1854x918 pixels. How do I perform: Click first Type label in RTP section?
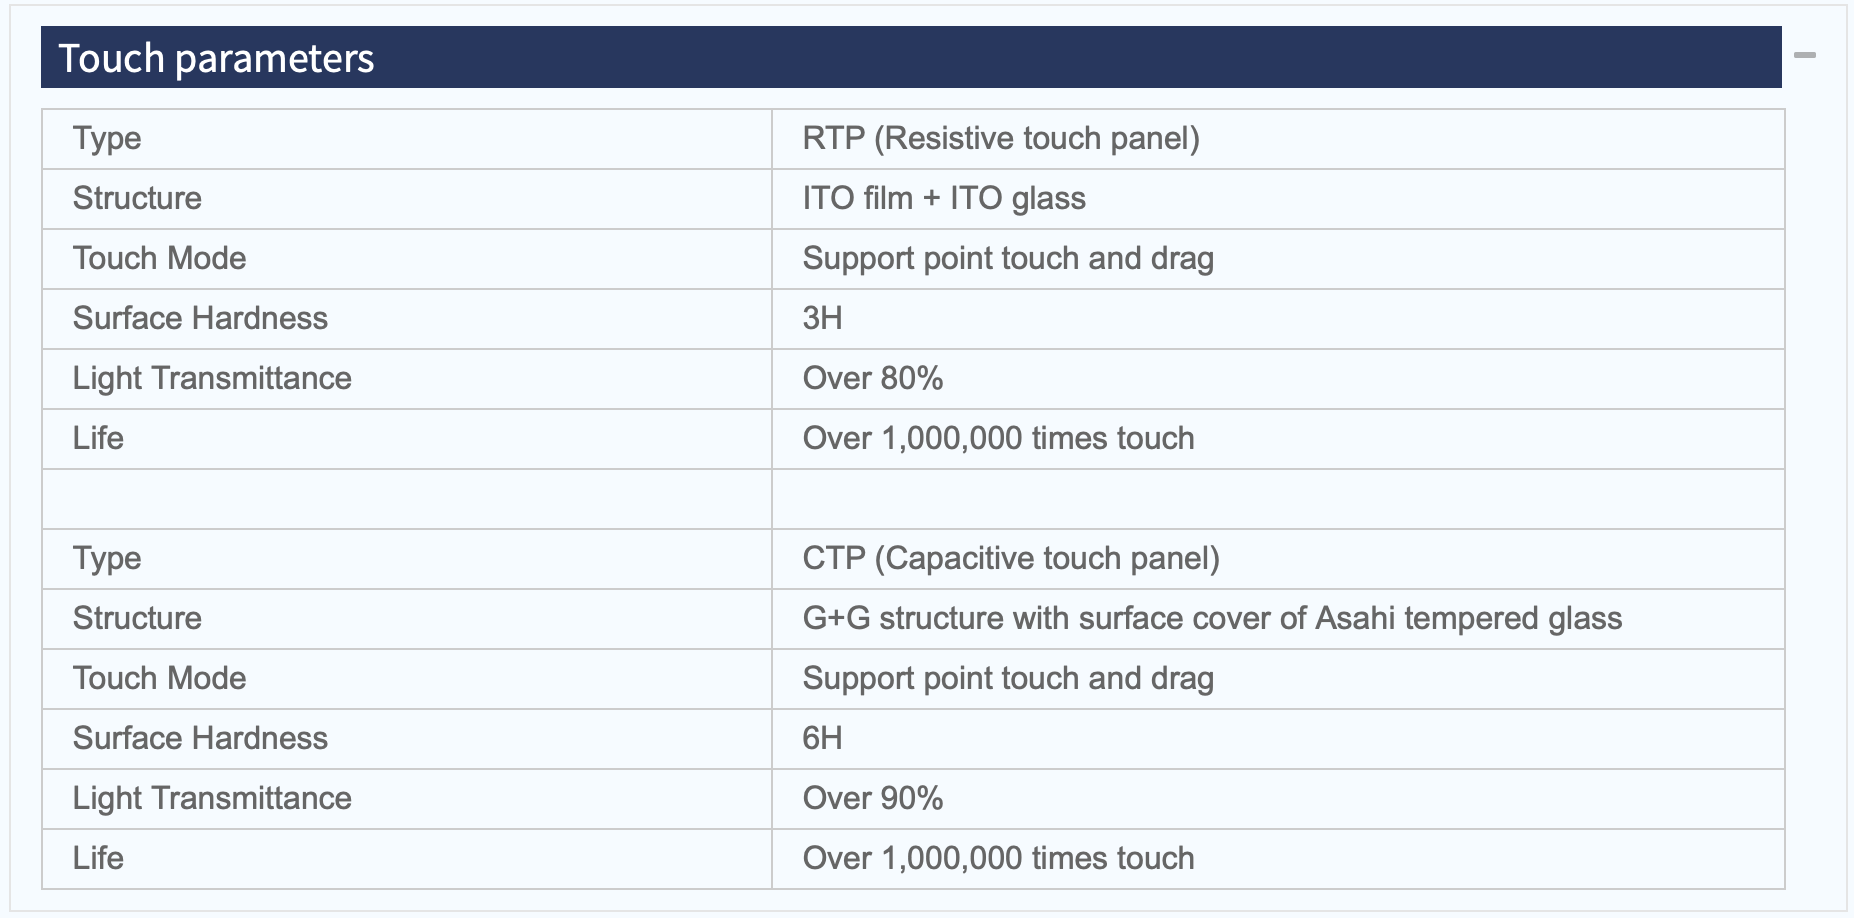107,138
